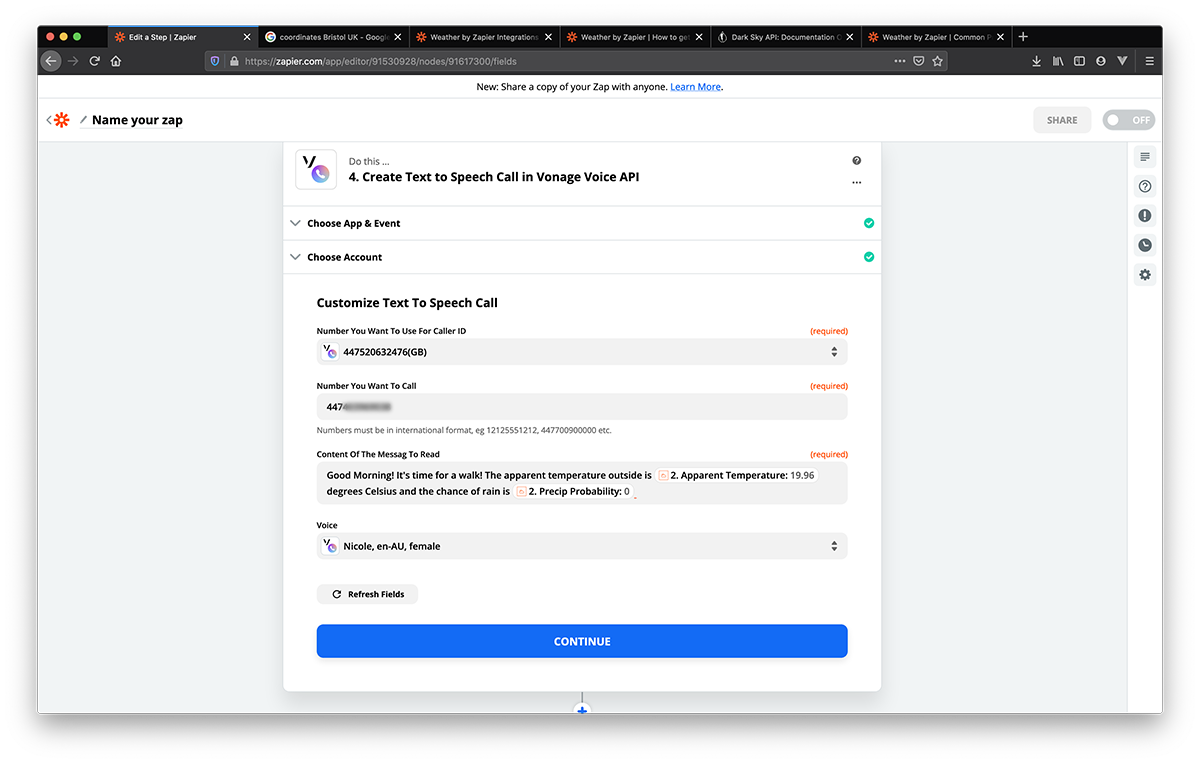Click the Pocket save icon
This screenshot has height=763, width=1200.
[x=919, y=61]
